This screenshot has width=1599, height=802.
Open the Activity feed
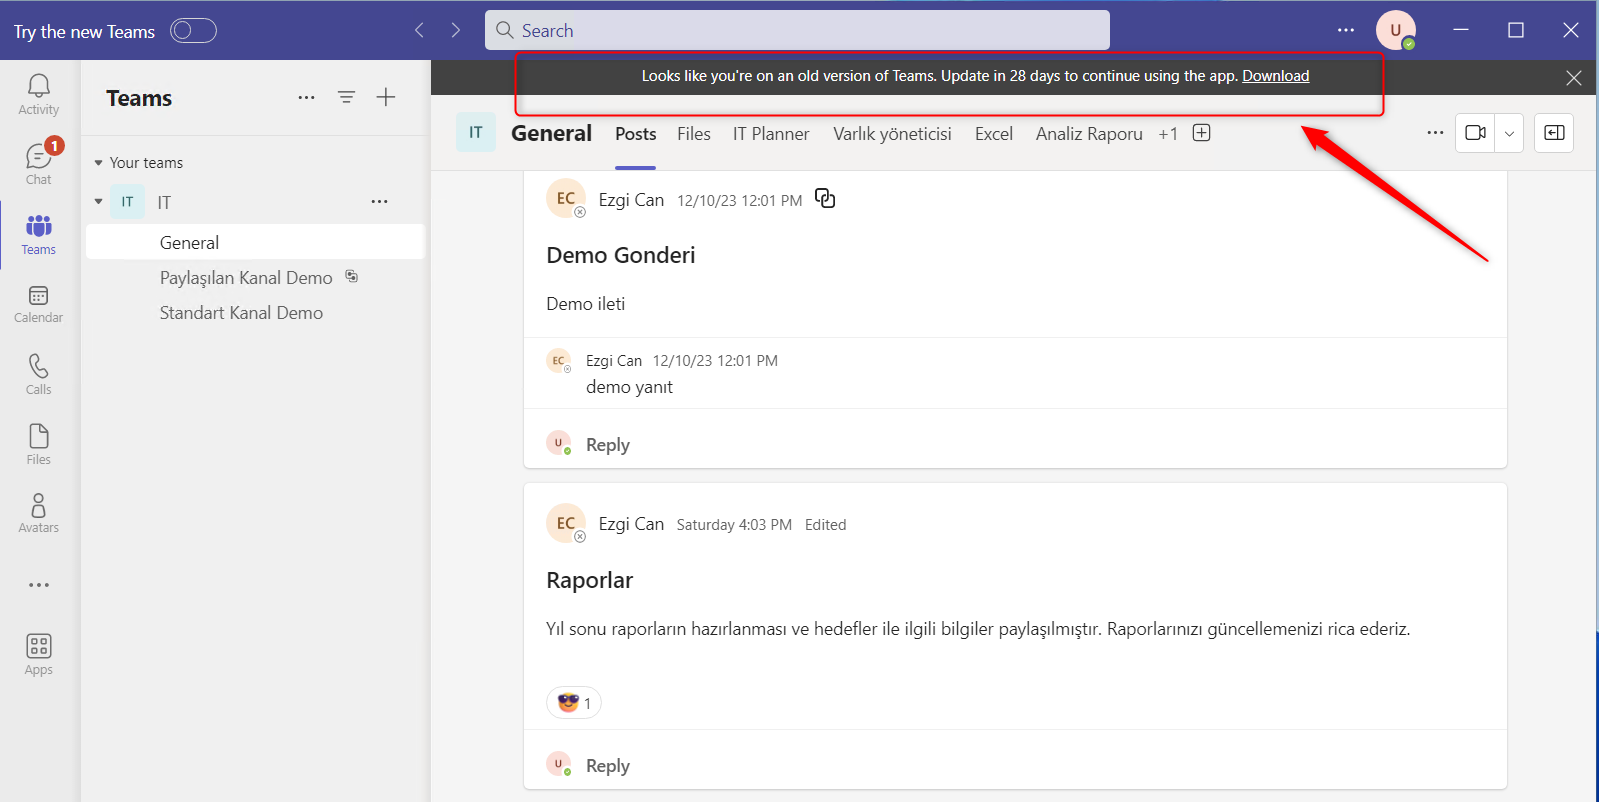click(x=38, y=95)
